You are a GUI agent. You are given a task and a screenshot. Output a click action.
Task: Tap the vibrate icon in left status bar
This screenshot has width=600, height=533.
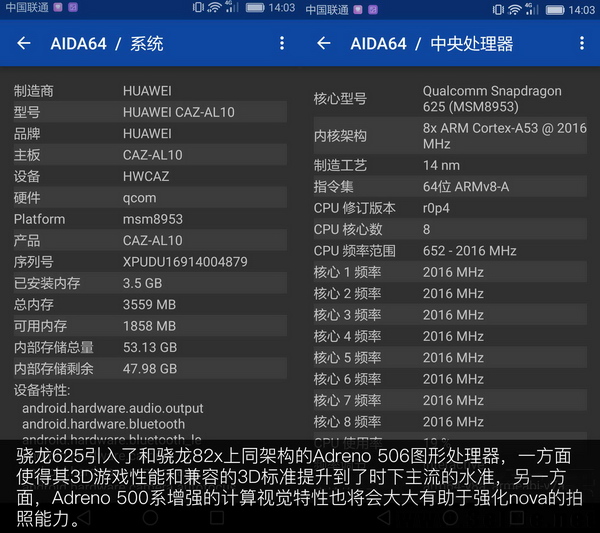tap(198, 7)
